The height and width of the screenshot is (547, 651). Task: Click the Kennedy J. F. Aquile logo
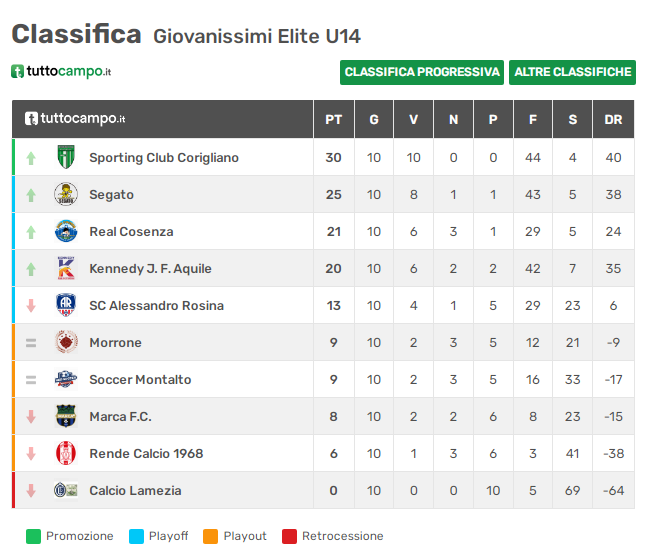(x=66, y=268)
